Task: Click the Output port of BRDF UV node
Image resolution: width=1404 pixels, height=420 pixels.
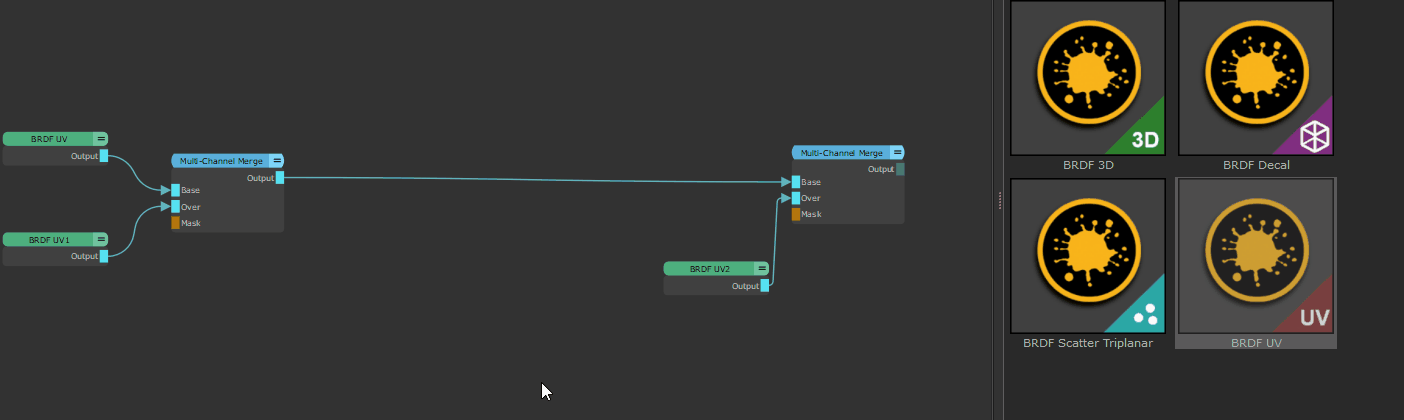Action: 104,156
